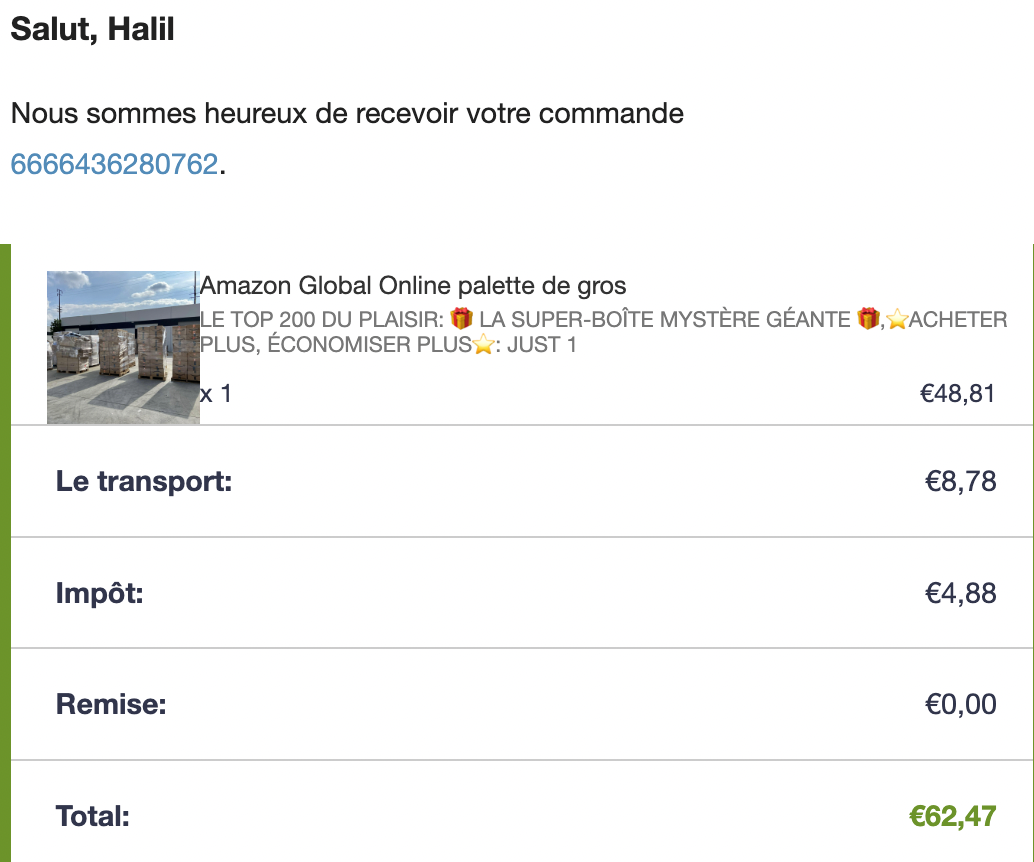
Task: Click the Le transport label
Action: tap(144, 482)
